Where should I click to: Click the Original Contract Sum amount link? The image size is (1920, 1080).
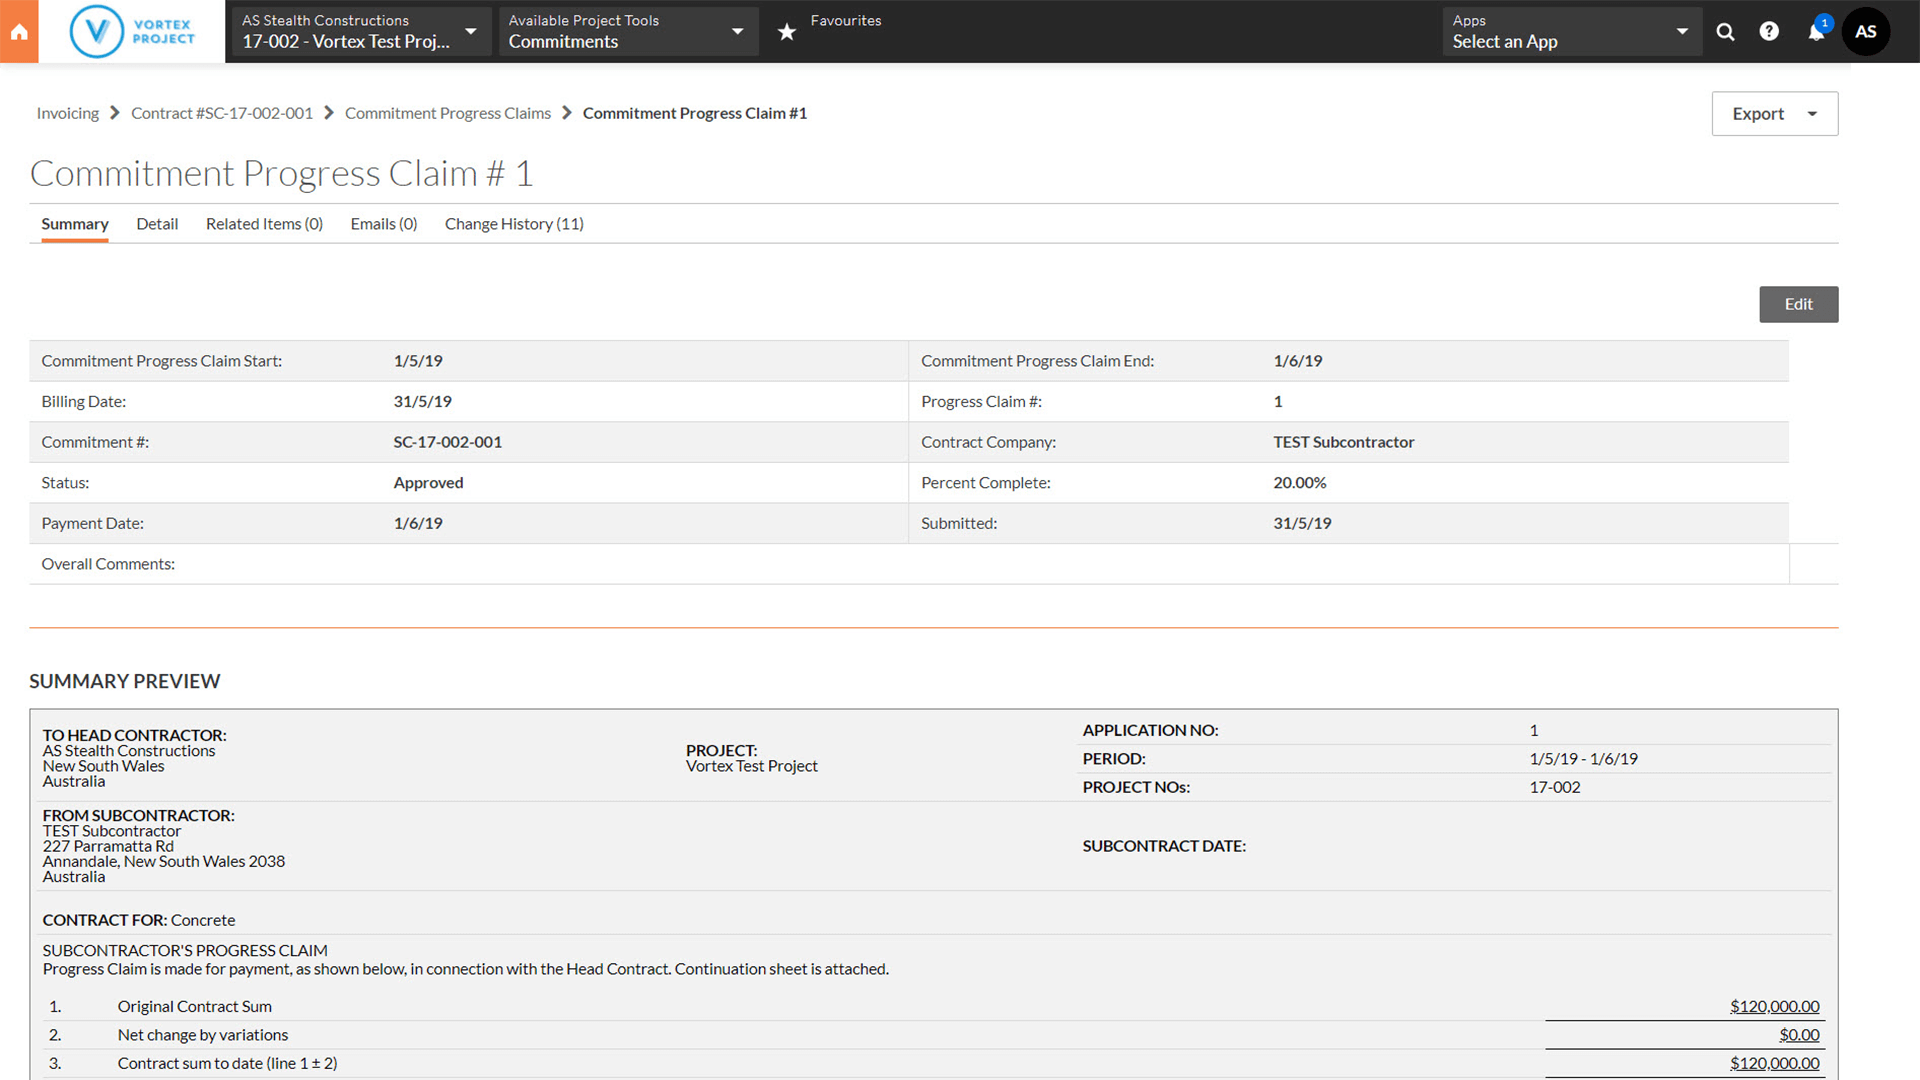tap(1775, 1005)
